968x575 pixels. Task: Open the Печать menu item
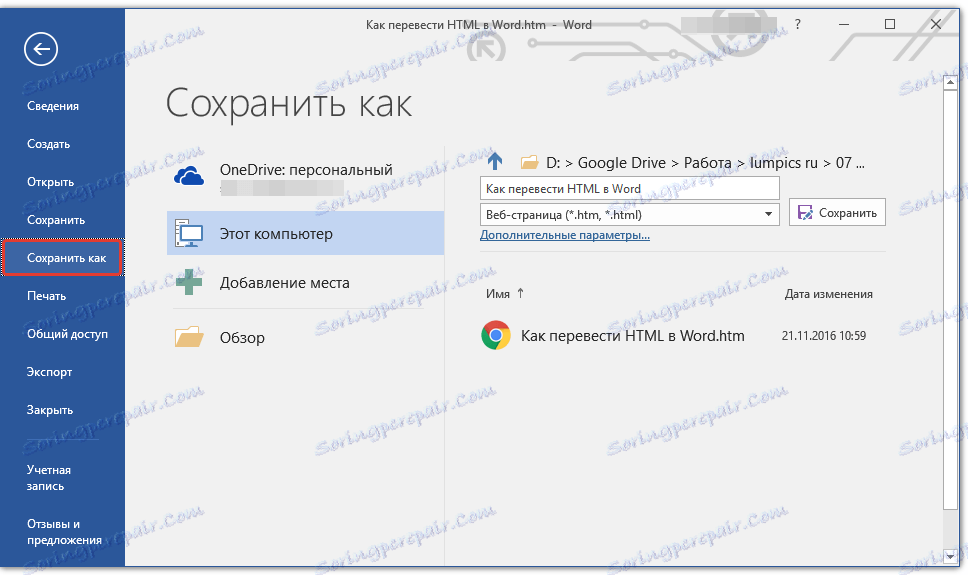click(x=47, y=296)
